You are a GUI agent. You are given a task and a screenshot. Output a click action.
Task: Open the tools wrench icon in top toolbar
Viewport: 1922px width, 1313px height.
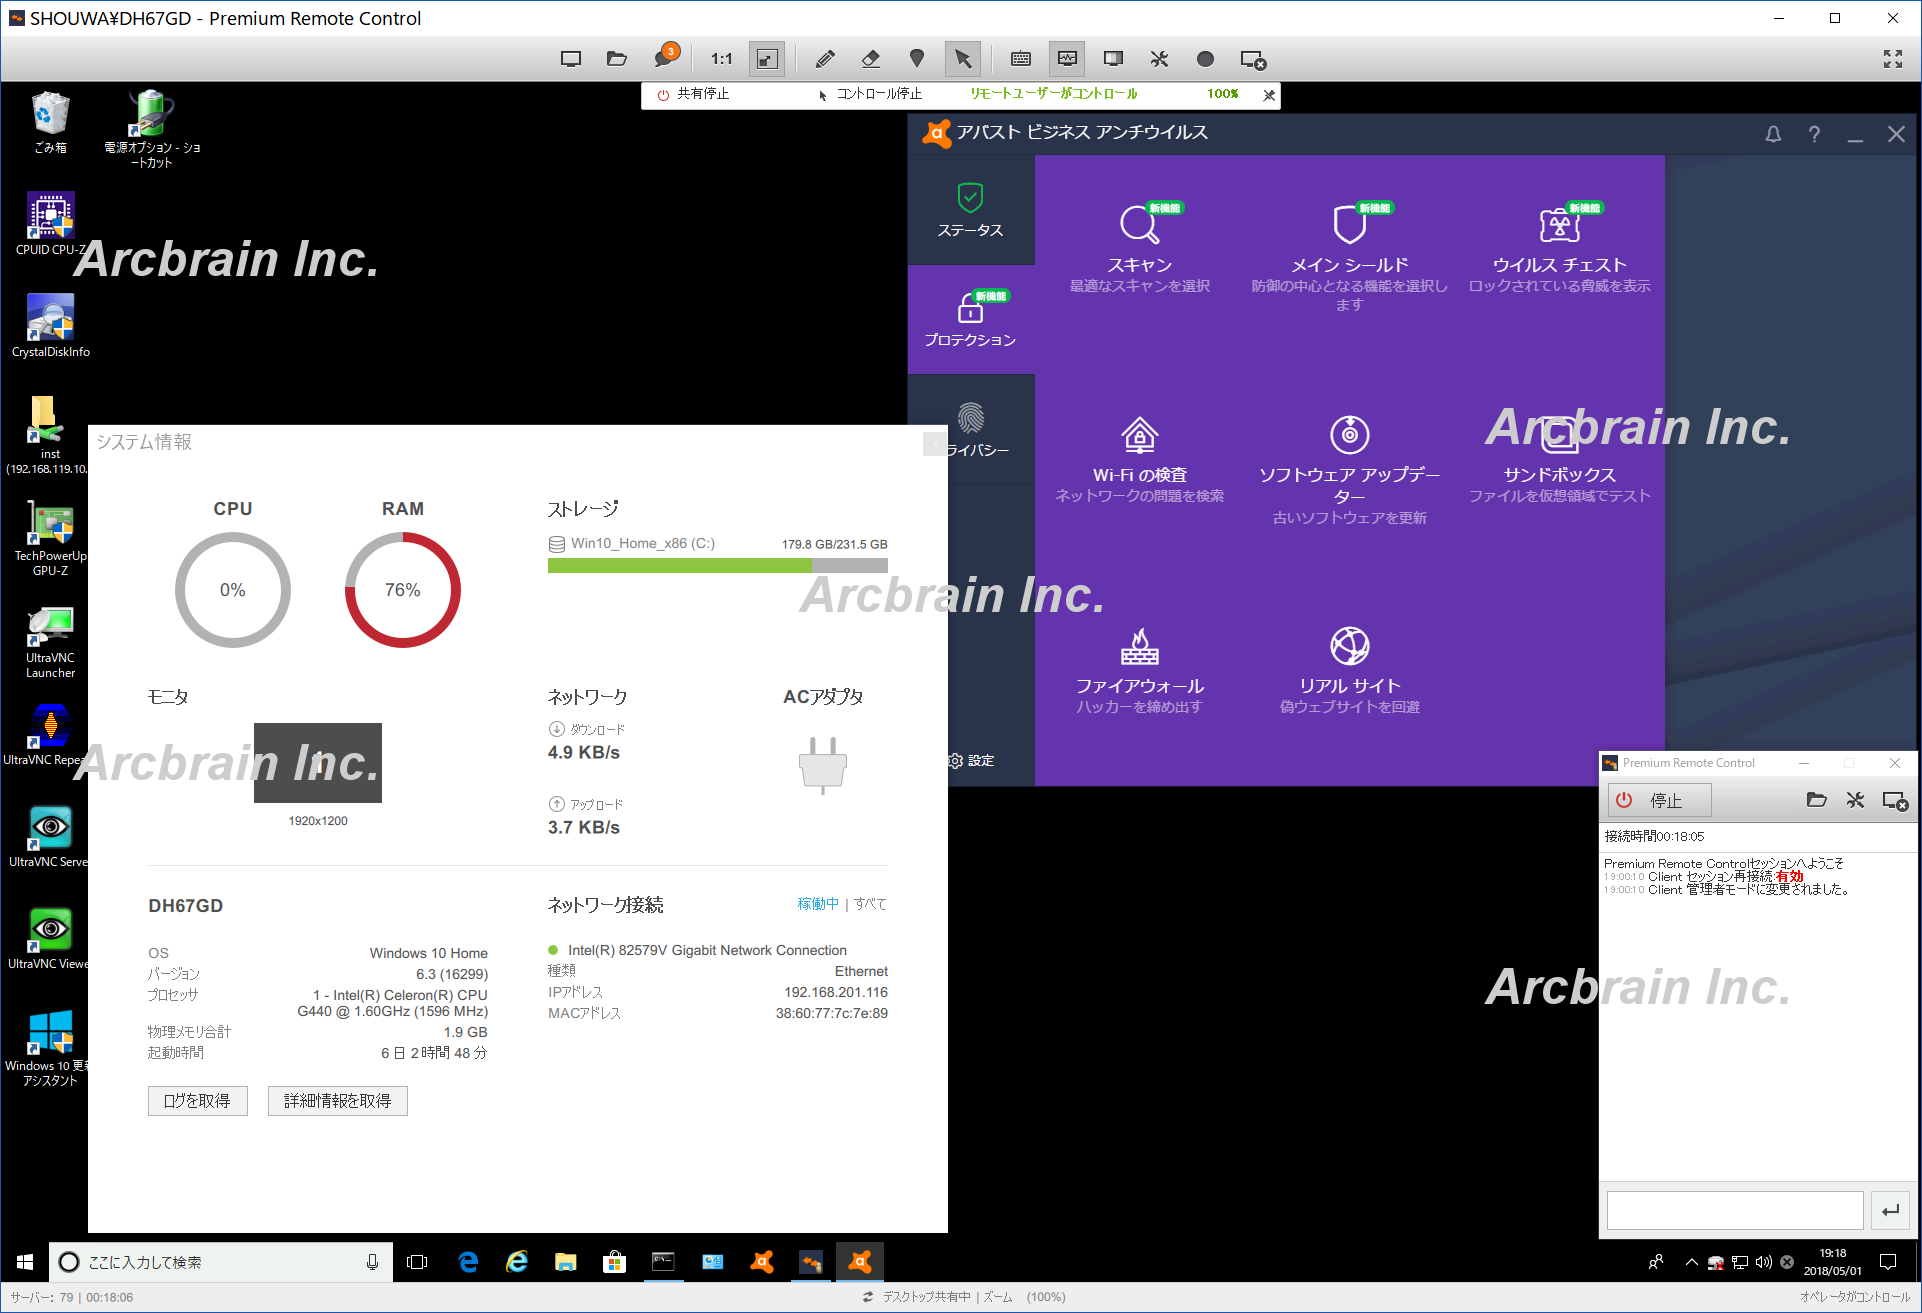coord(1159,59)
